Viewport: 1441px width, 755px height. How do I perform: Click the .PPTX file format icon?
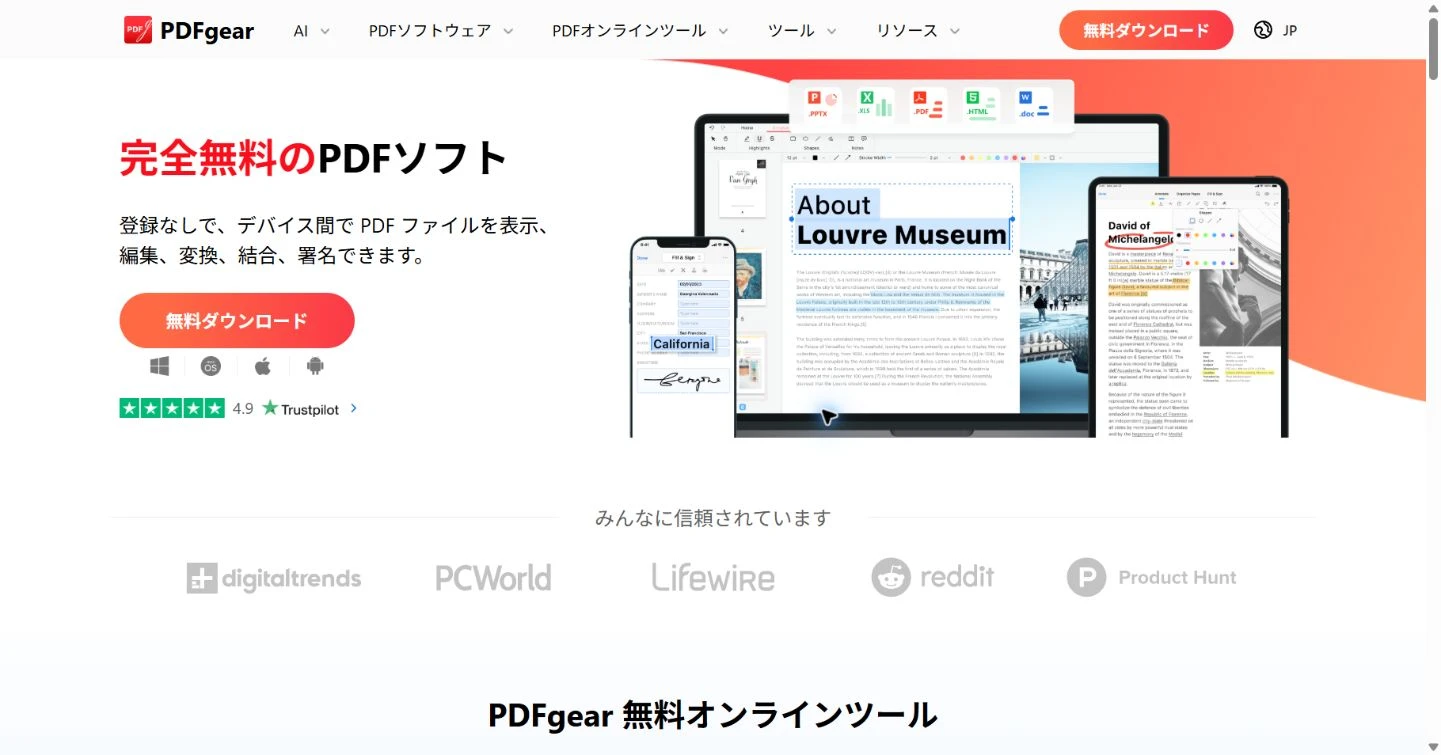[824, 106]
